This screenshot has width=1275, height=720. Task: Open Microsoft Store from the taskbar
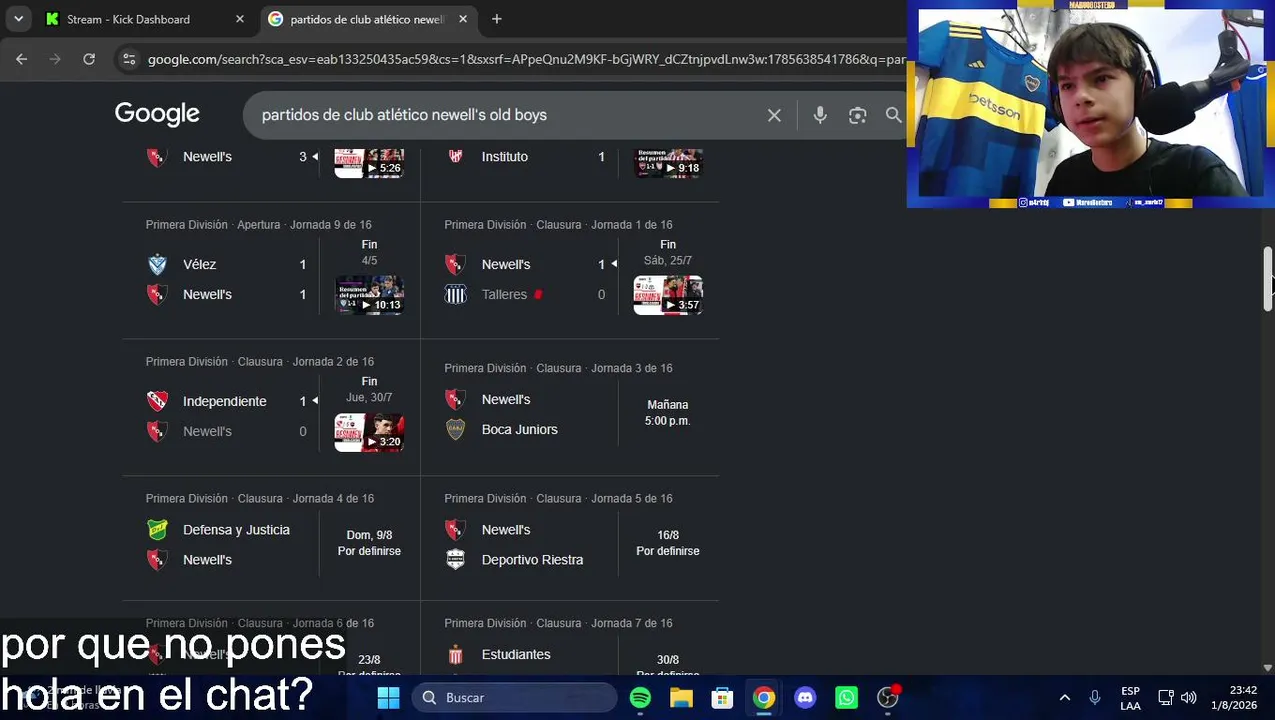(x=722, y=698)
